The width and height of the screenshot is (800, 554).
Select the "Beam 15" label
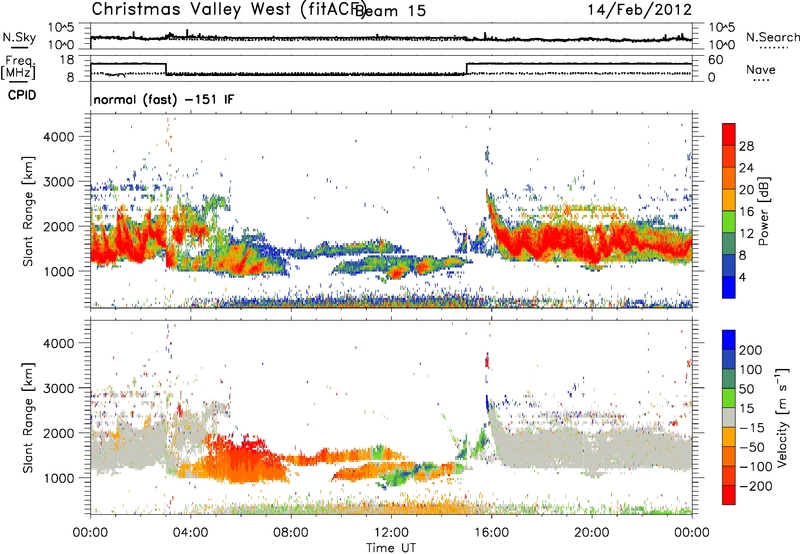(x=390, y=11)
